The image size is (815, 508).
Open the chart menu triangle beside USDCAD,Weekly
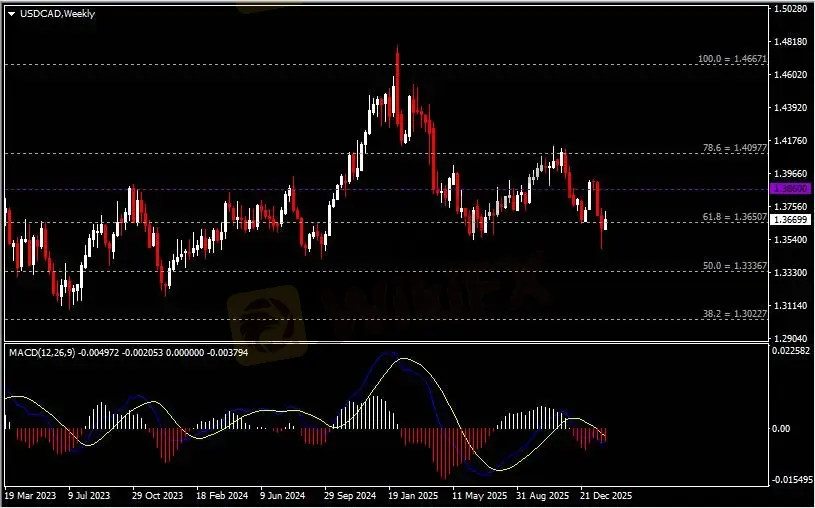[x=11, y=14]
